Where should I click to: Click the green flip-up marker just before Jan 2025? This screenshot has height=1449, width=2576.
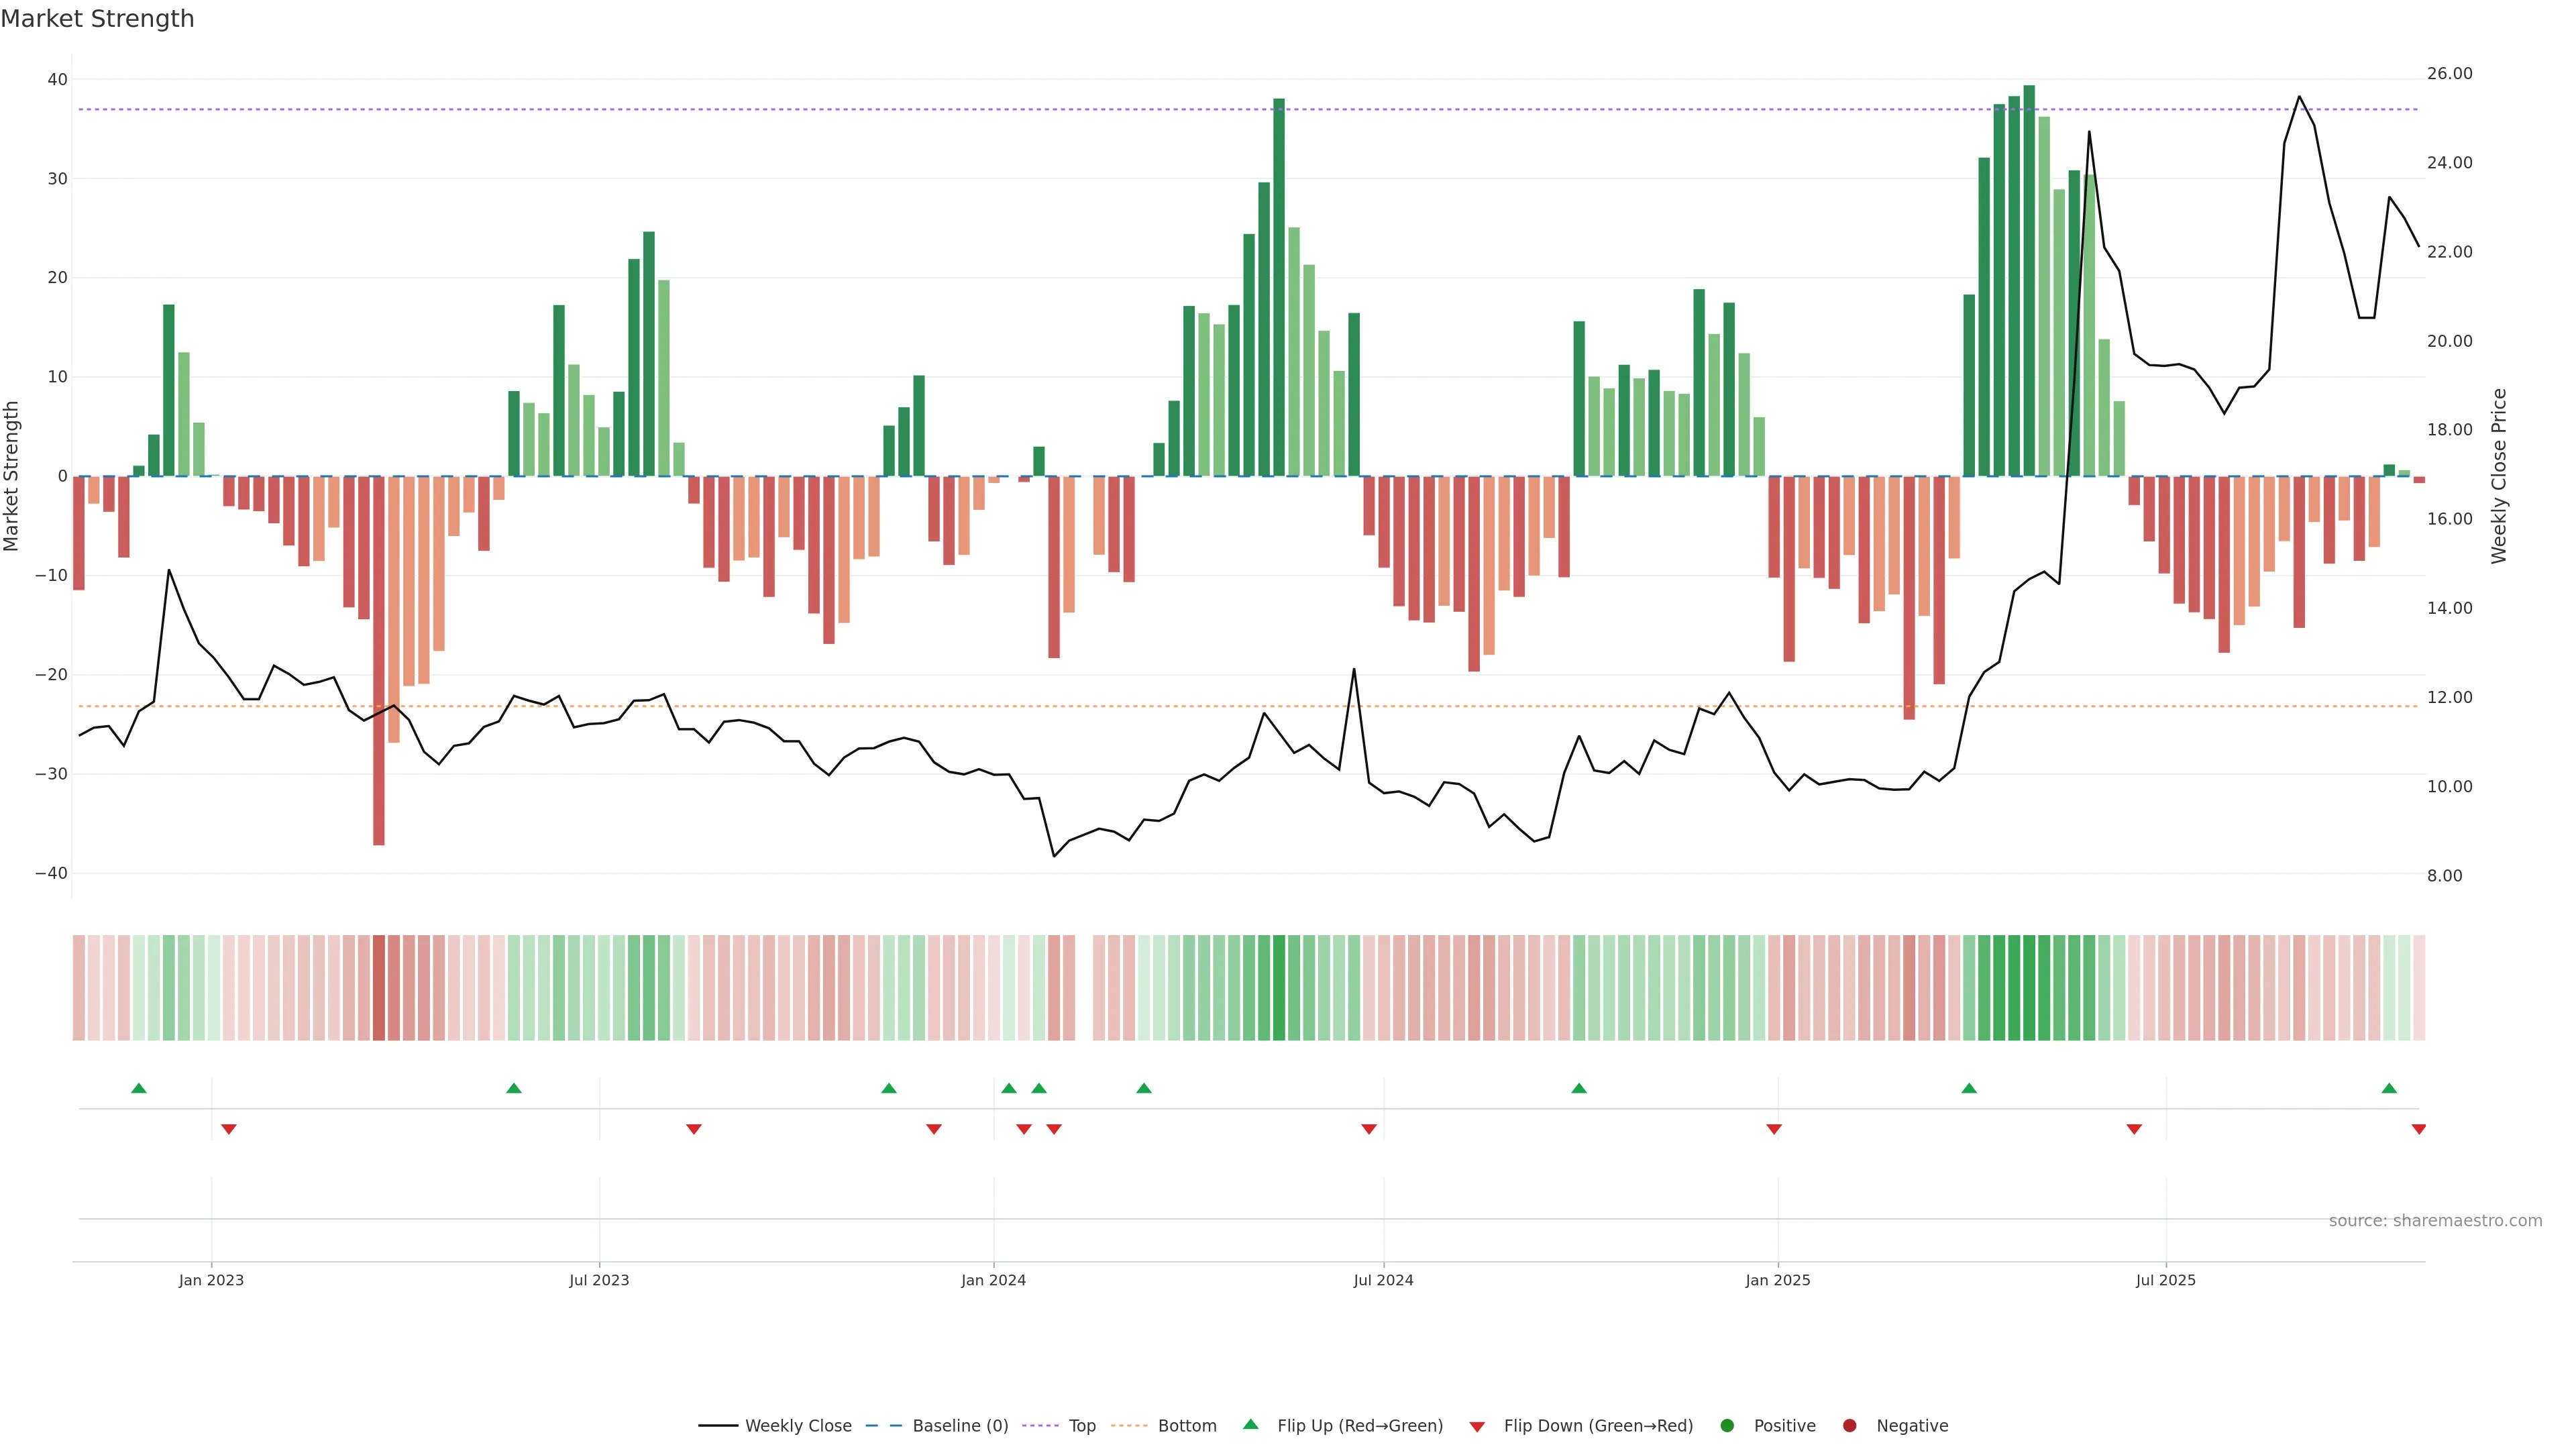1579,1088
